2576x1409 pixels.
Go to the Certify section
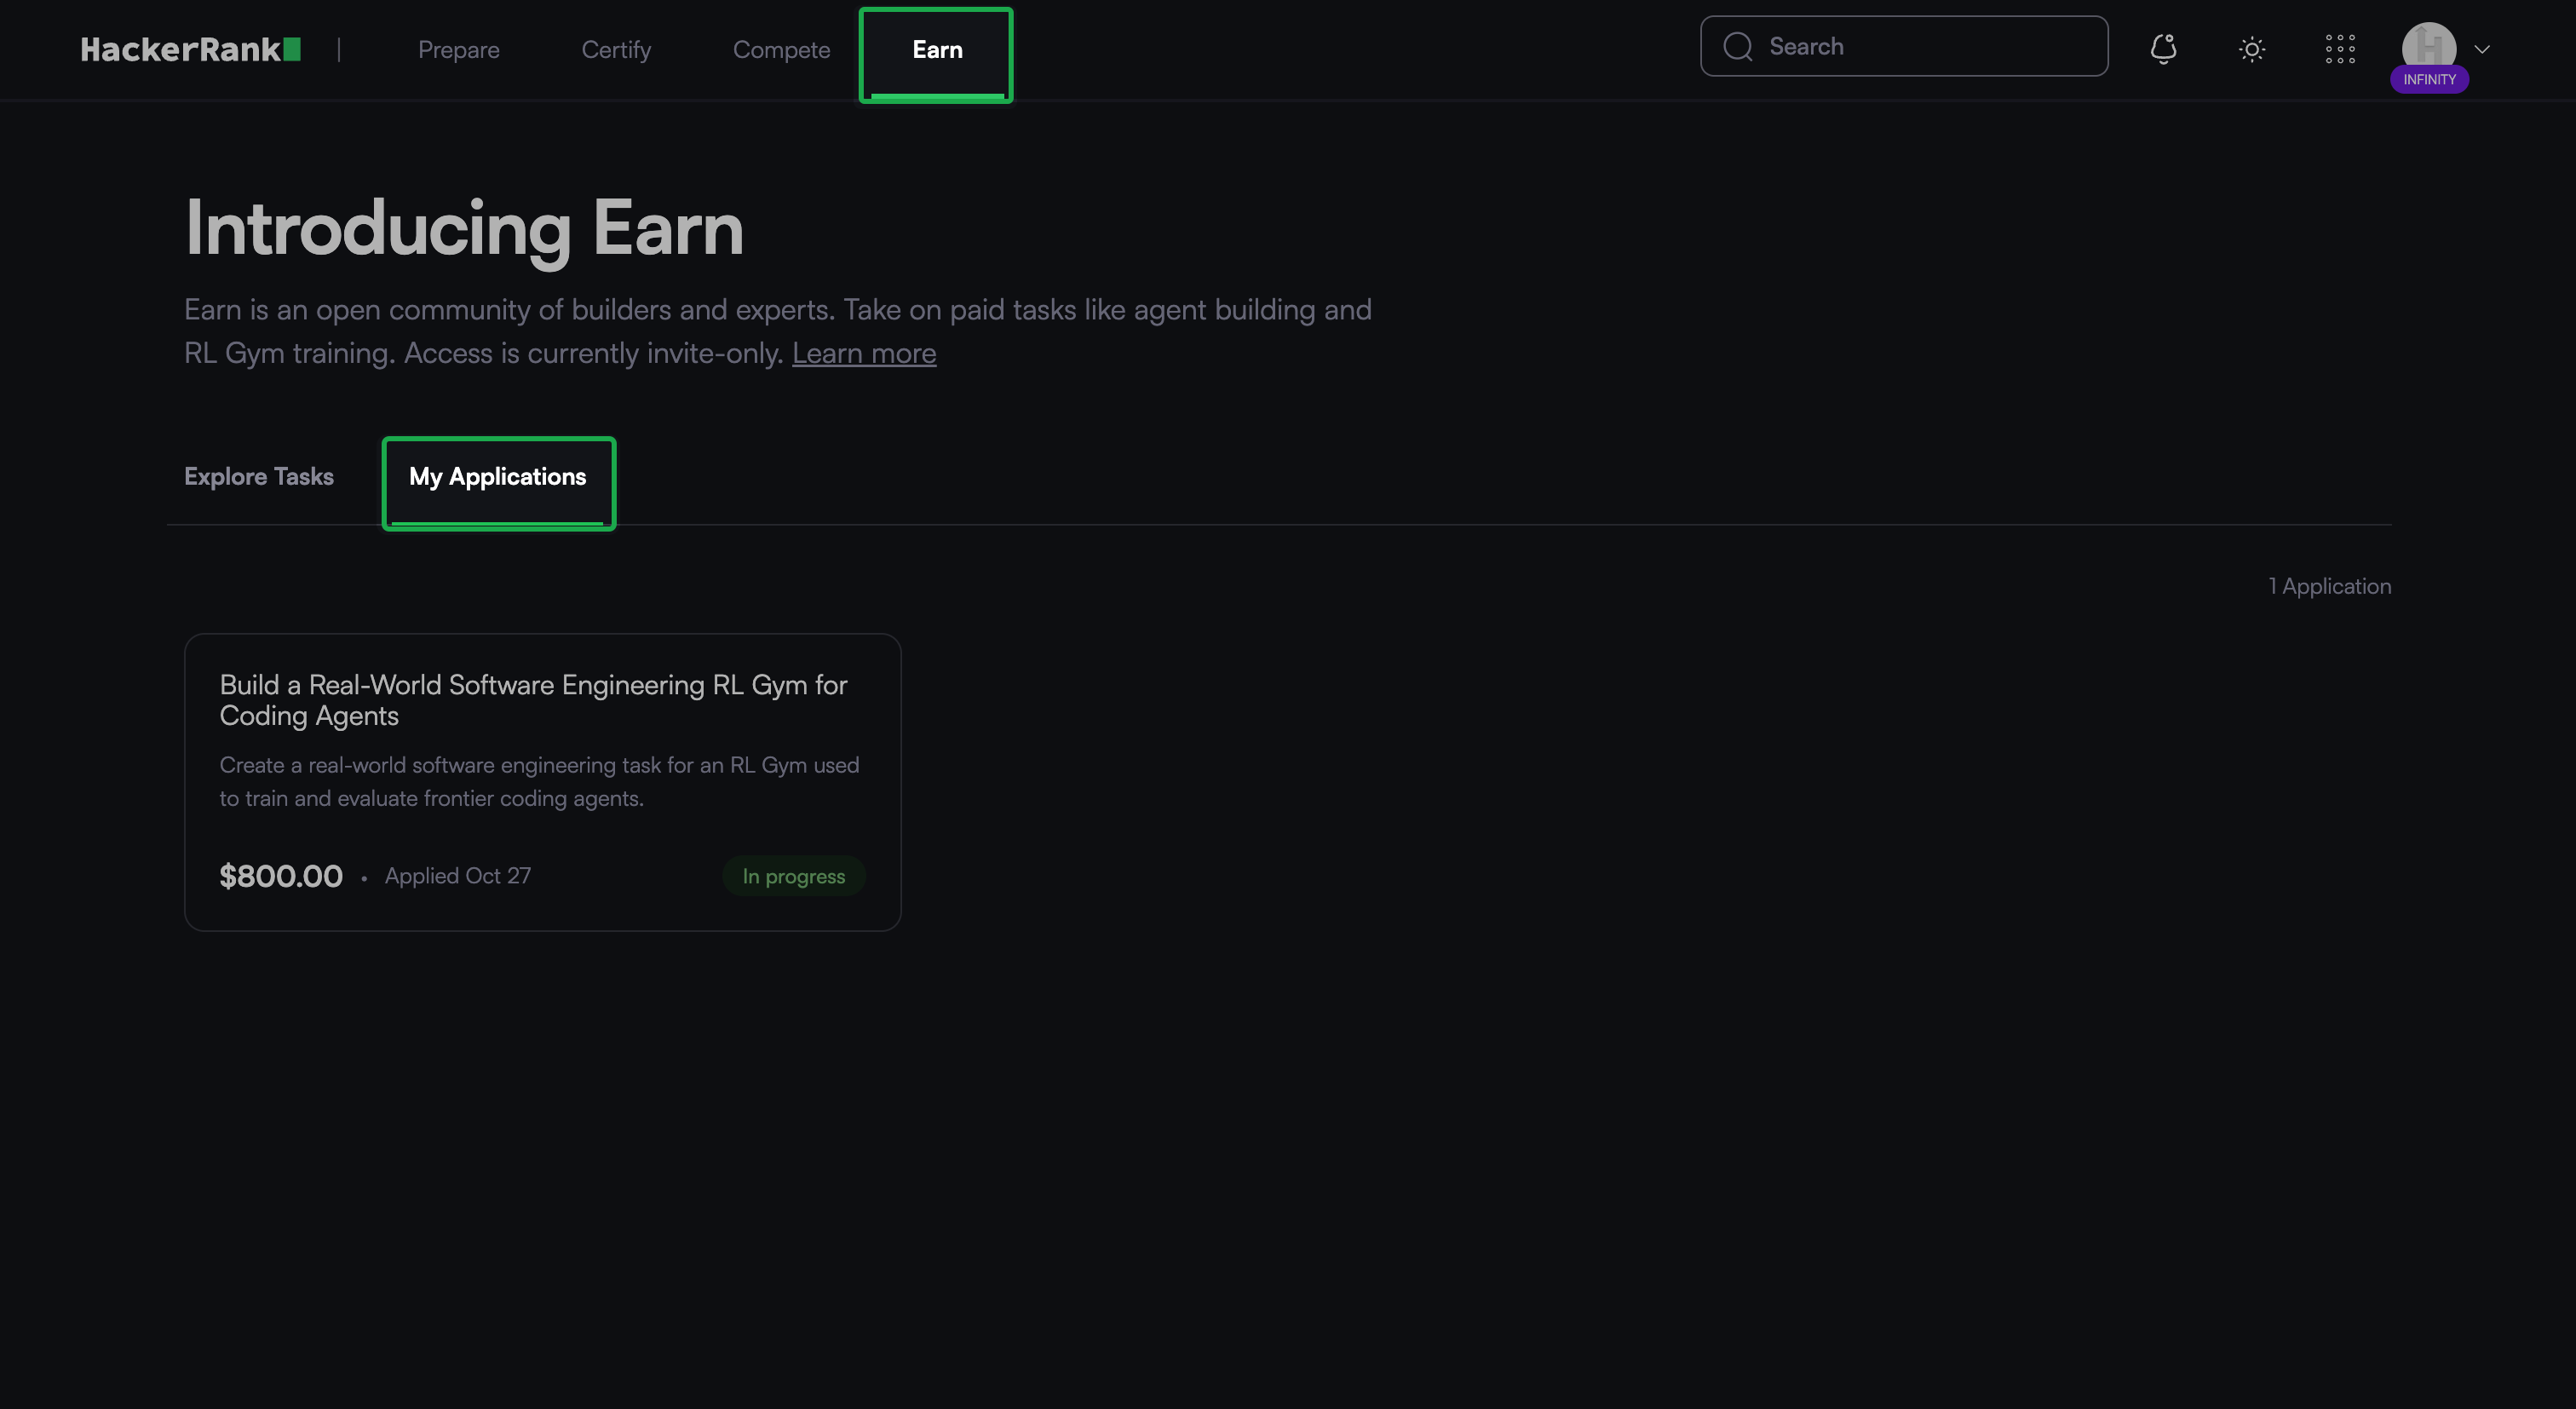[x=616, y=50]
